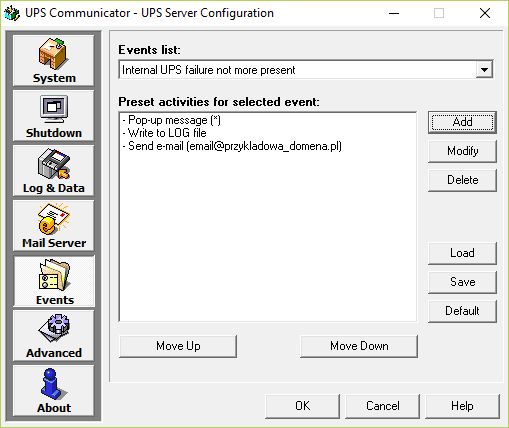The height and width of the screenshot is (428, 509).
Task: Delete the selected activity
Action: 462,180
